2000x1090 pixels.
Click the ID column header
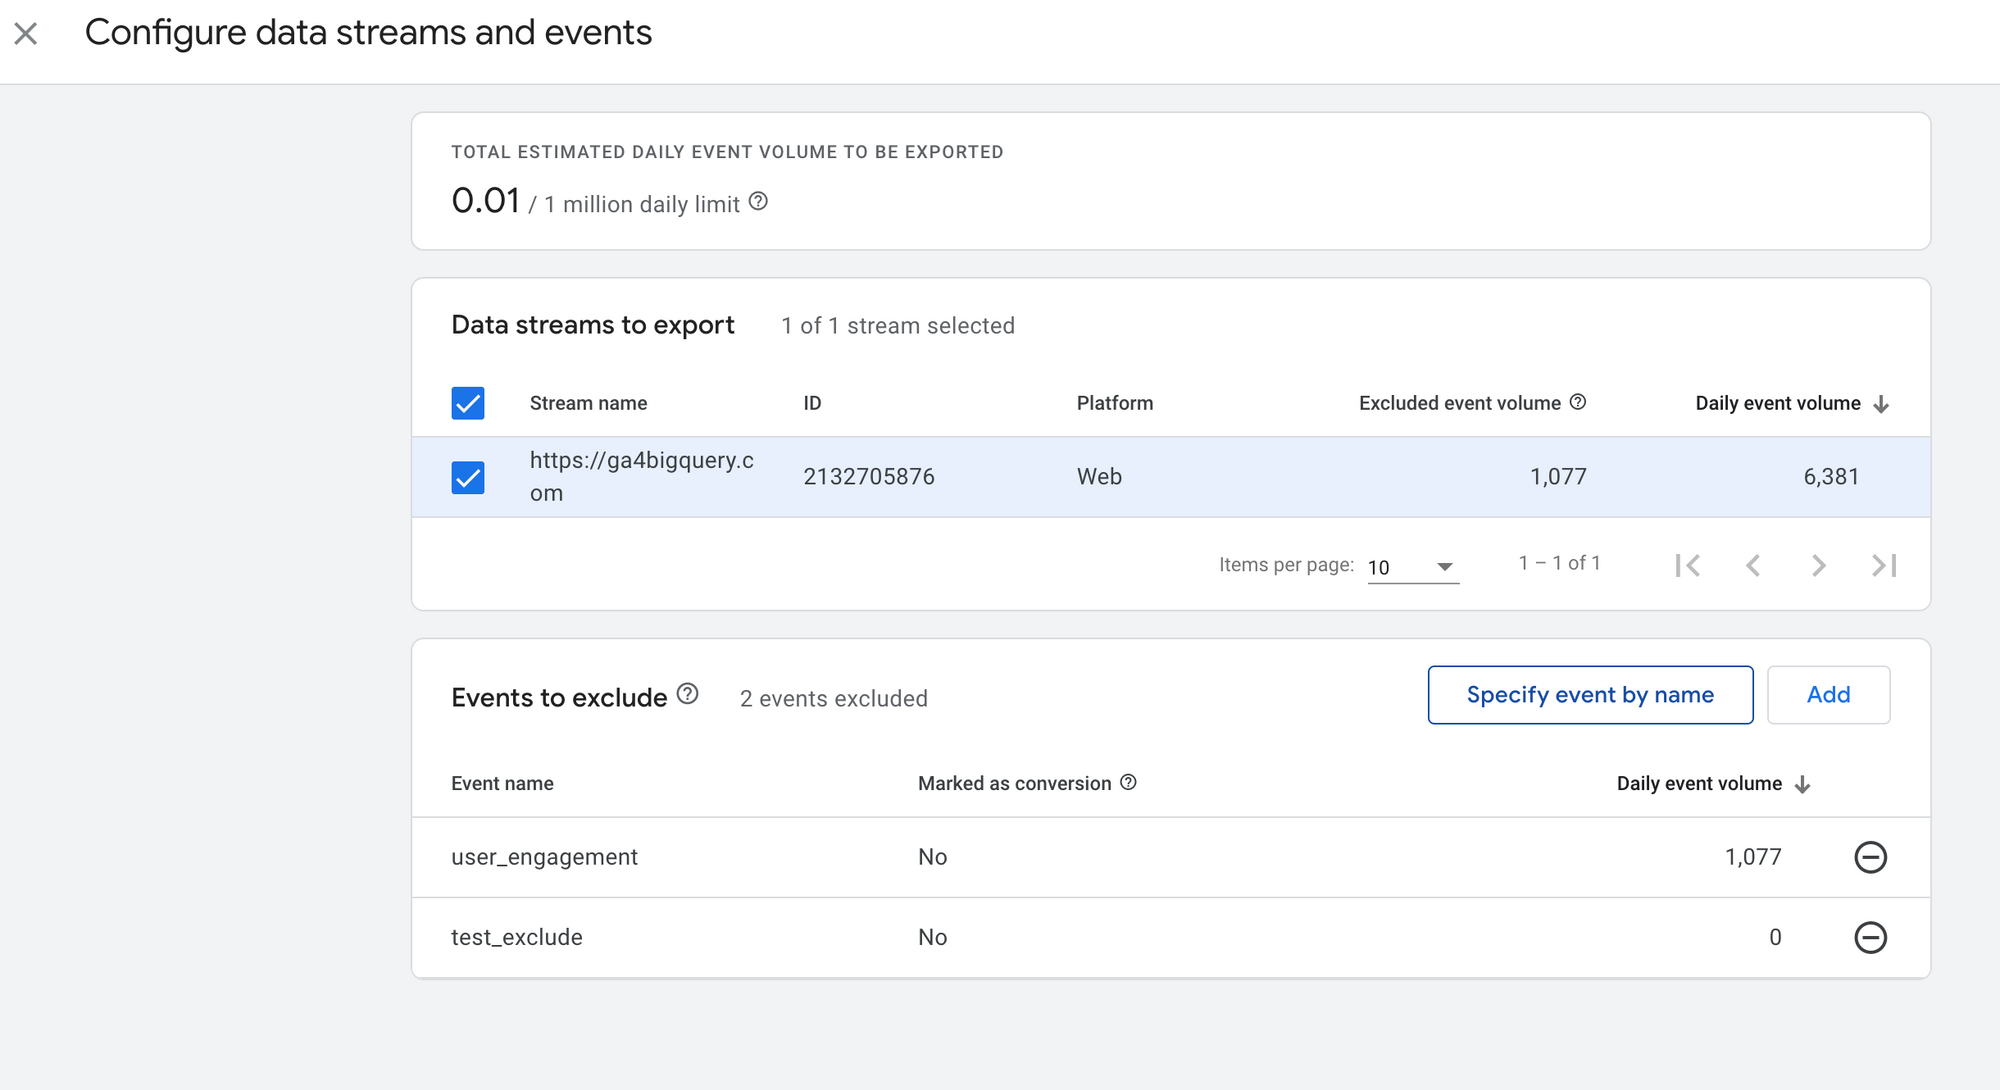(x=812, y=403)
